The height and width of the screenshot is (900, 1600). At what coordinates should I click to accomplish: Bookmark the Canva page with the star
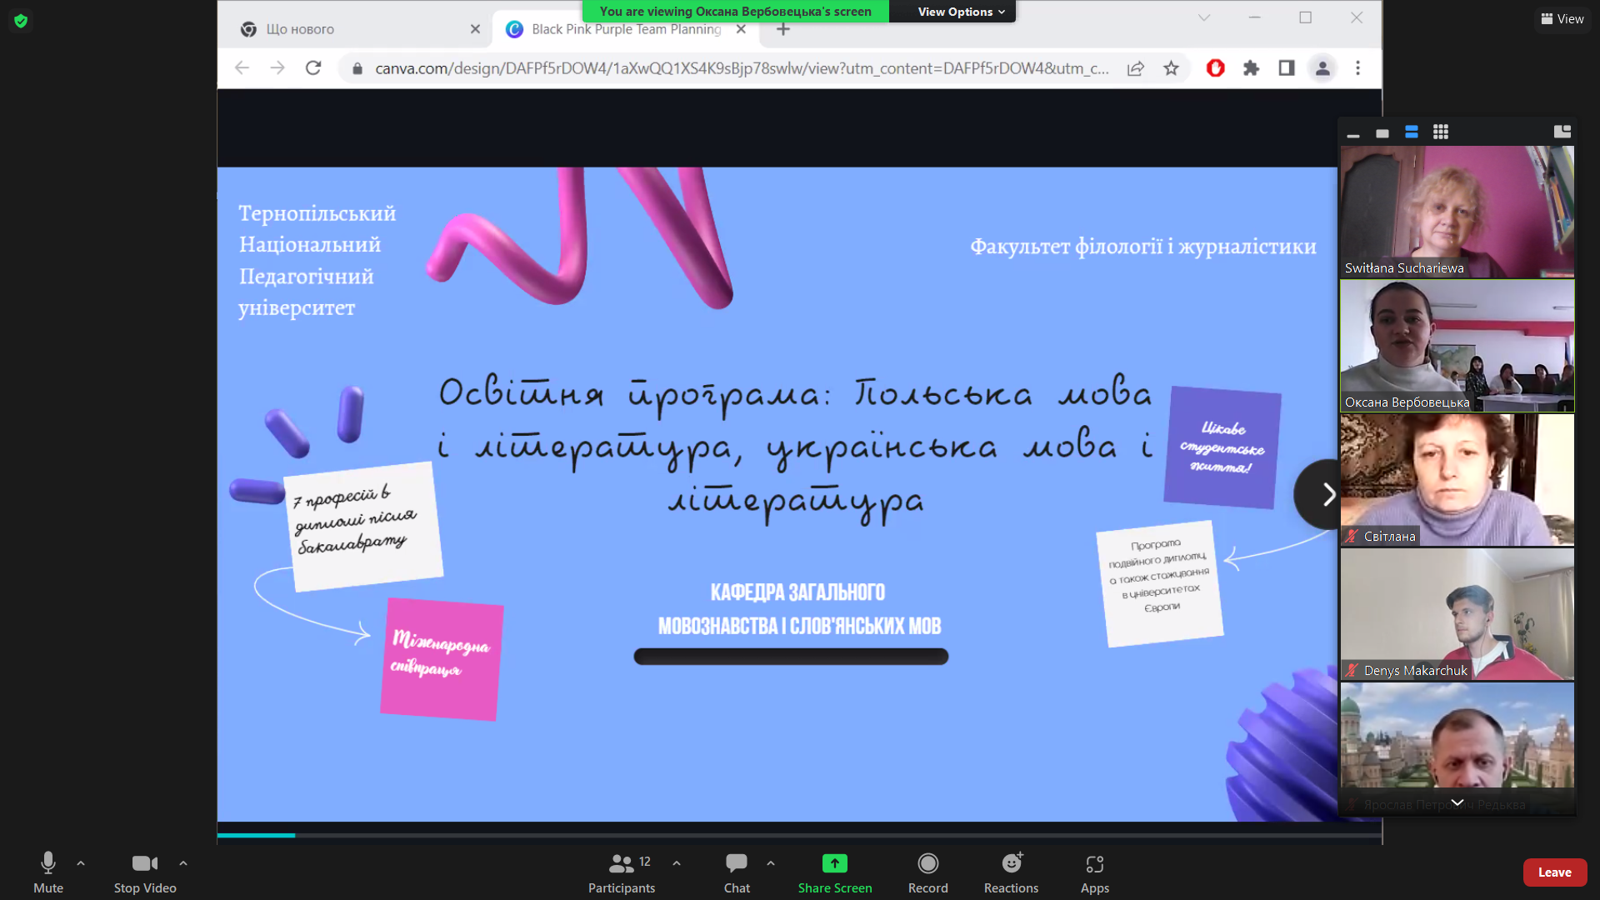(x=1170, y=68)
